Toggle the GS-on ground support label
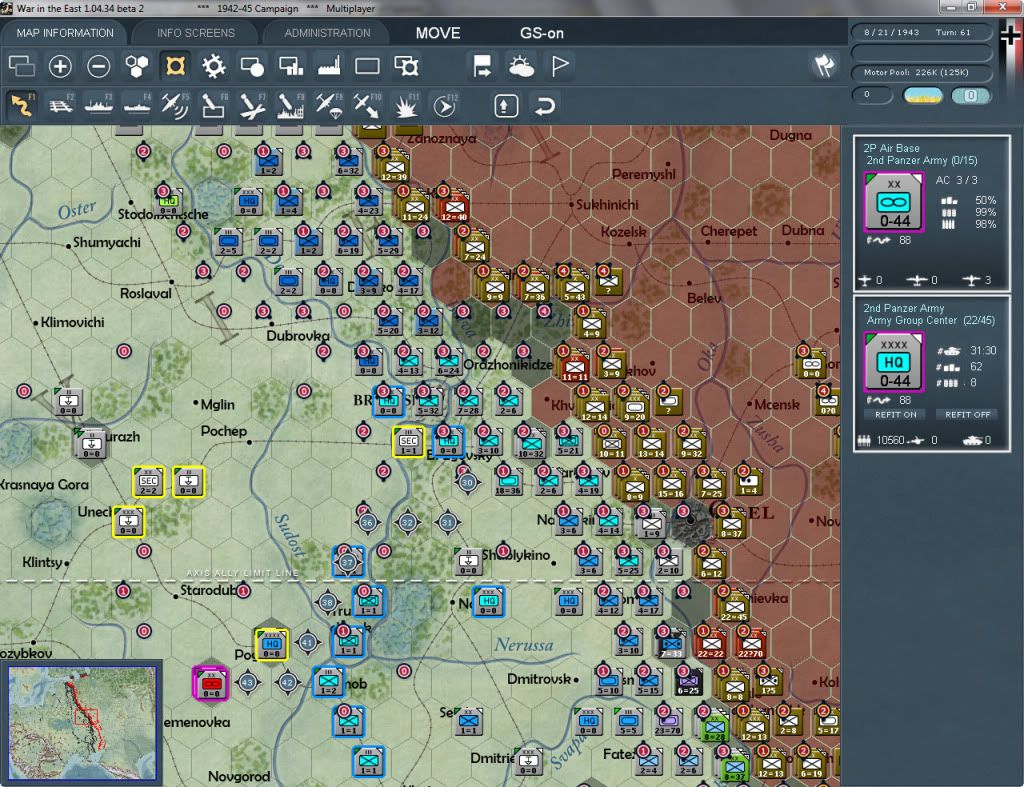Image resolution: width=1024 pixels, height=787 pixels. (x=541, y=33)
